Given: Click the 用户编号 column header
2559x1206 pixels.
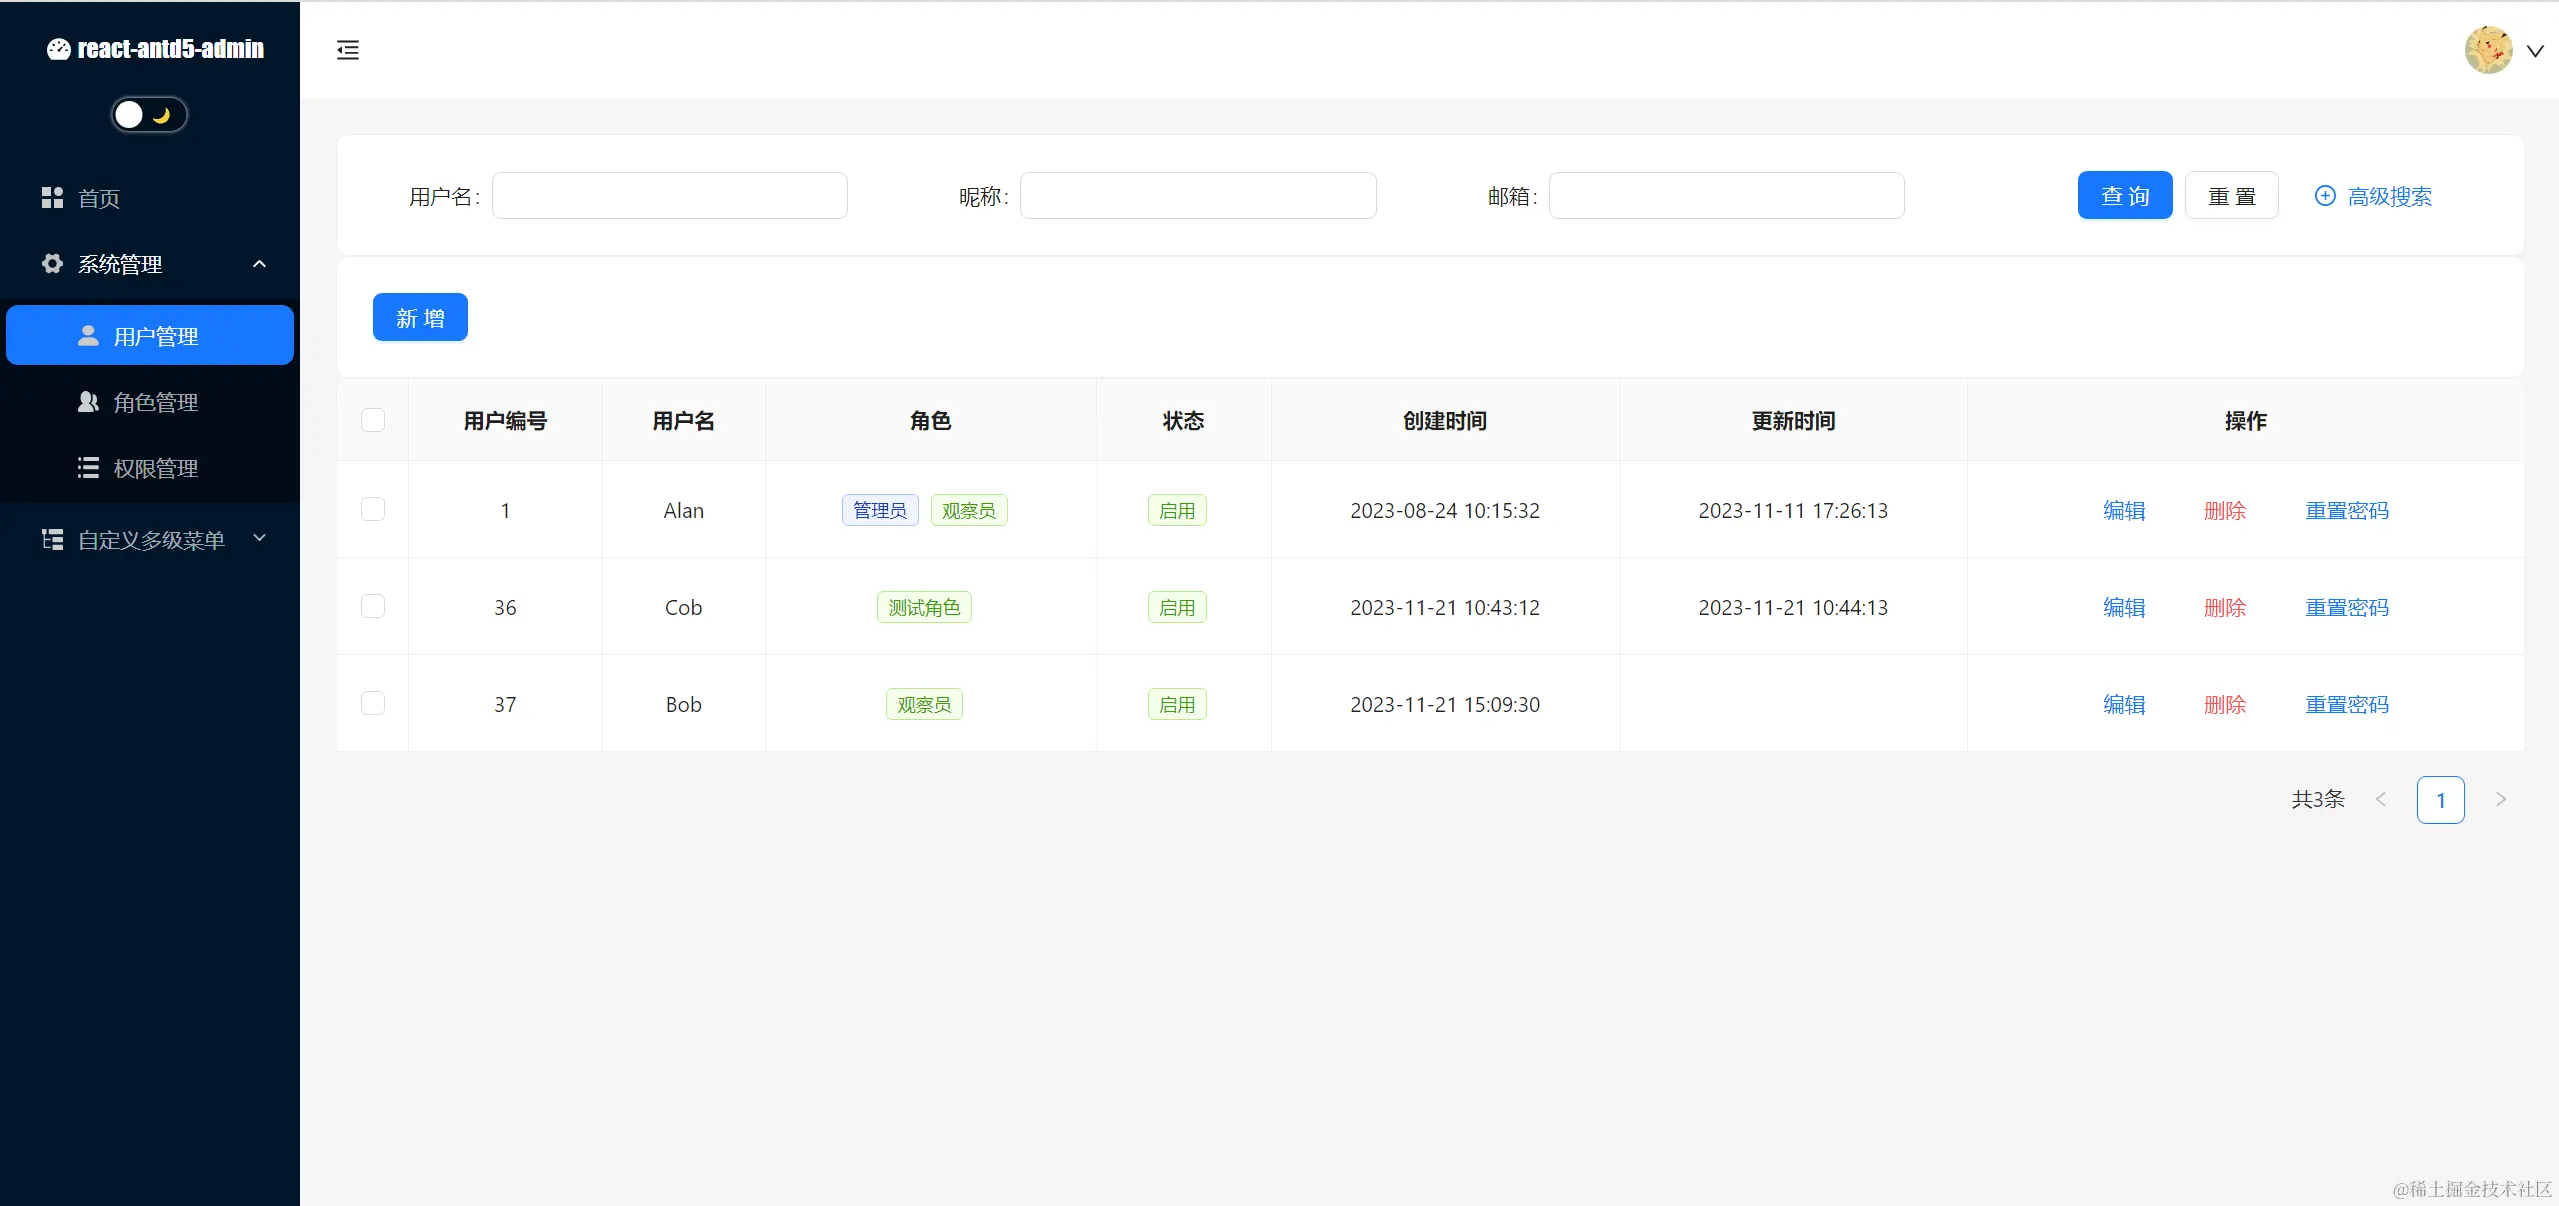Looking at the screenshot, I should tap(505, 420).
